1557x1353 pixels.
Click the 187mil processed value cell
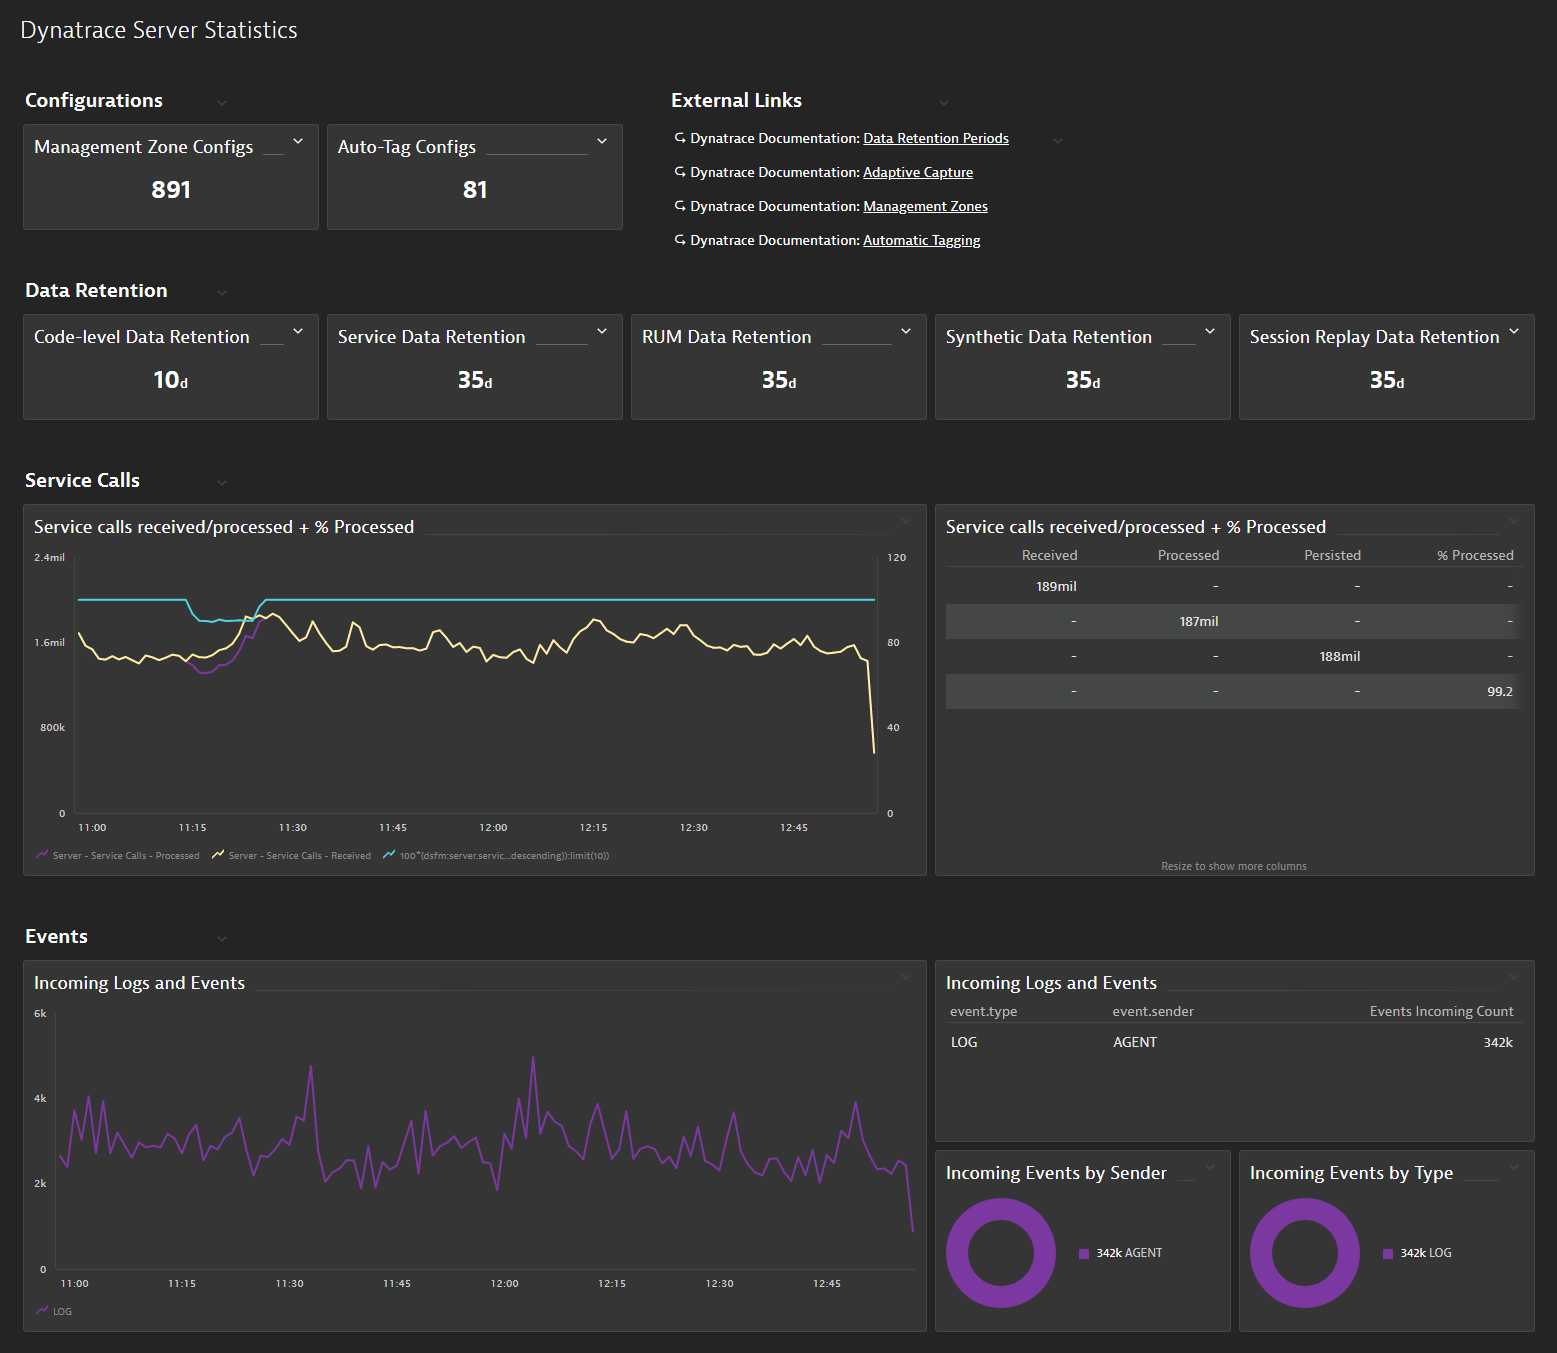click(x=1198, y=622)
